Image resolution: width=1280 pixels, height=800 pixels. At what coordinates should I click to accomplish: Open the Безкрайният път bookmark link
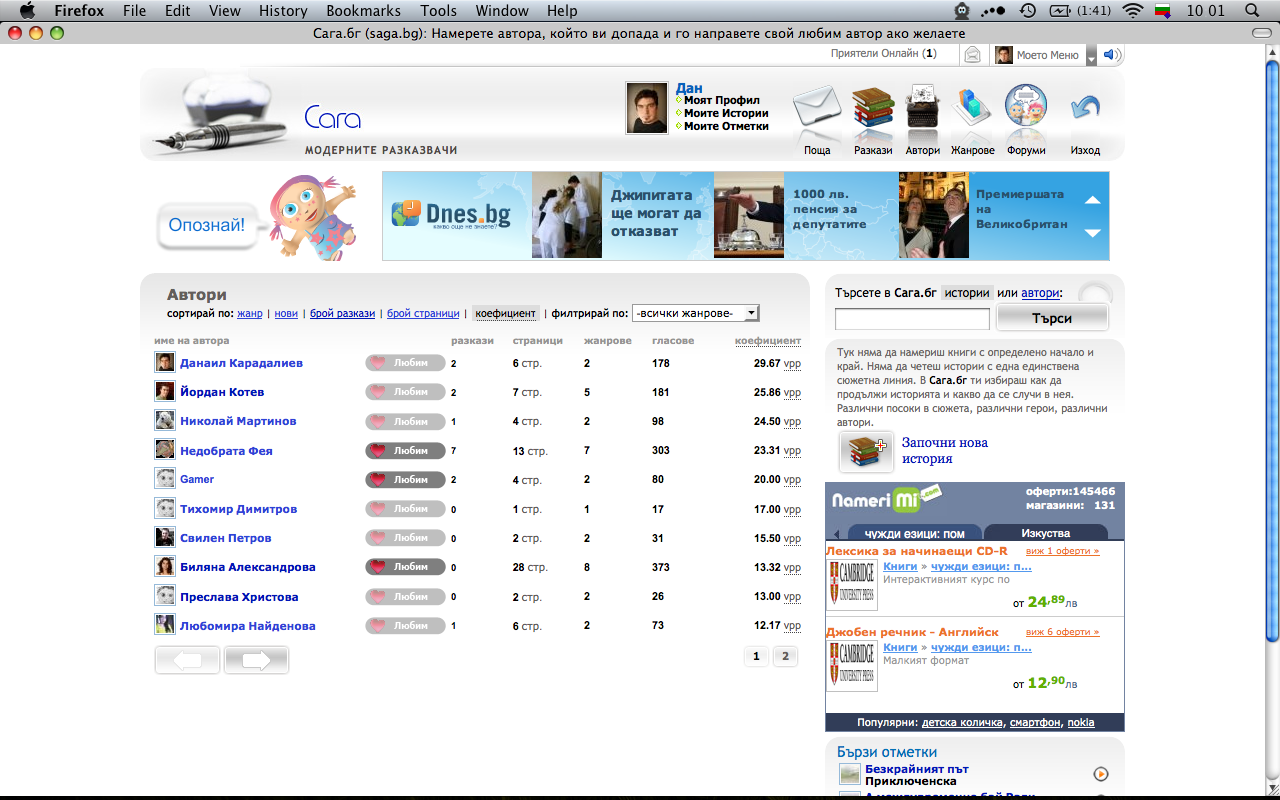(x=916, y=769)
